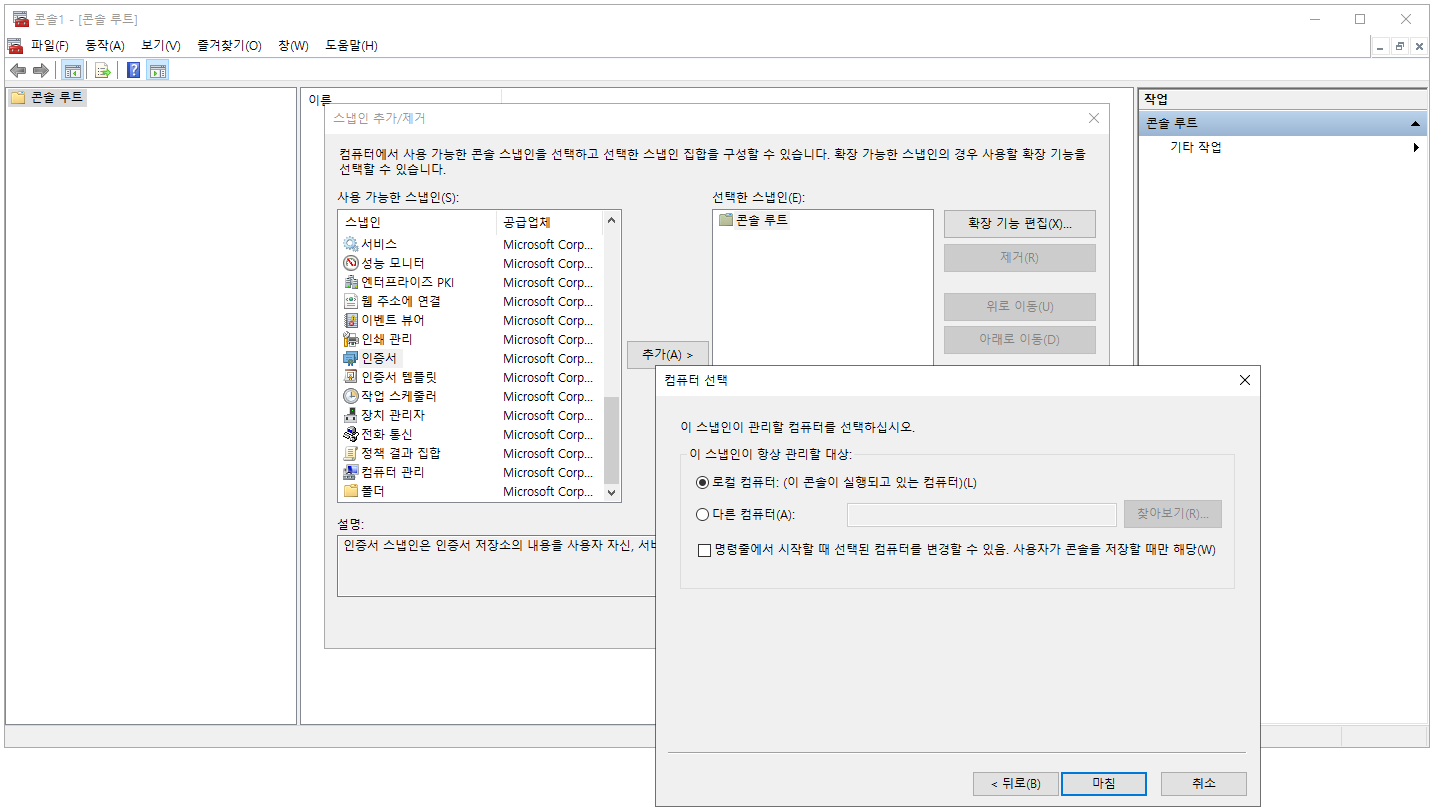1437x812 pixels.
Task: Click the other computer name field
Action: pyautogui.click(x=981, y=515)
